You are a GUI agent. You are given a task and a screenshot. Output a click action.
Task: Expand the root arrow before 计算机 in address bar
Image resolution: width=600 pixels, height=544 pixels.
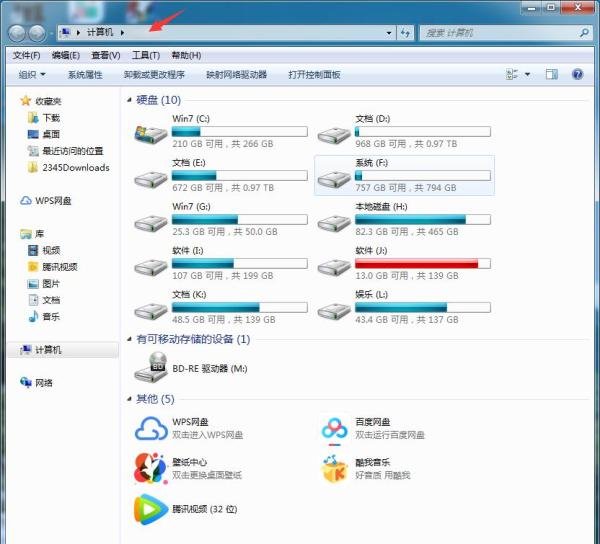(x=78, y=33)
